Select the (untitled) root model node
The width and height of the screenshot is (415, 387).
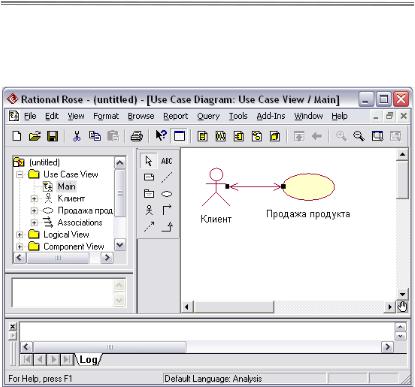pyautogui.click(x=44, y=162)
